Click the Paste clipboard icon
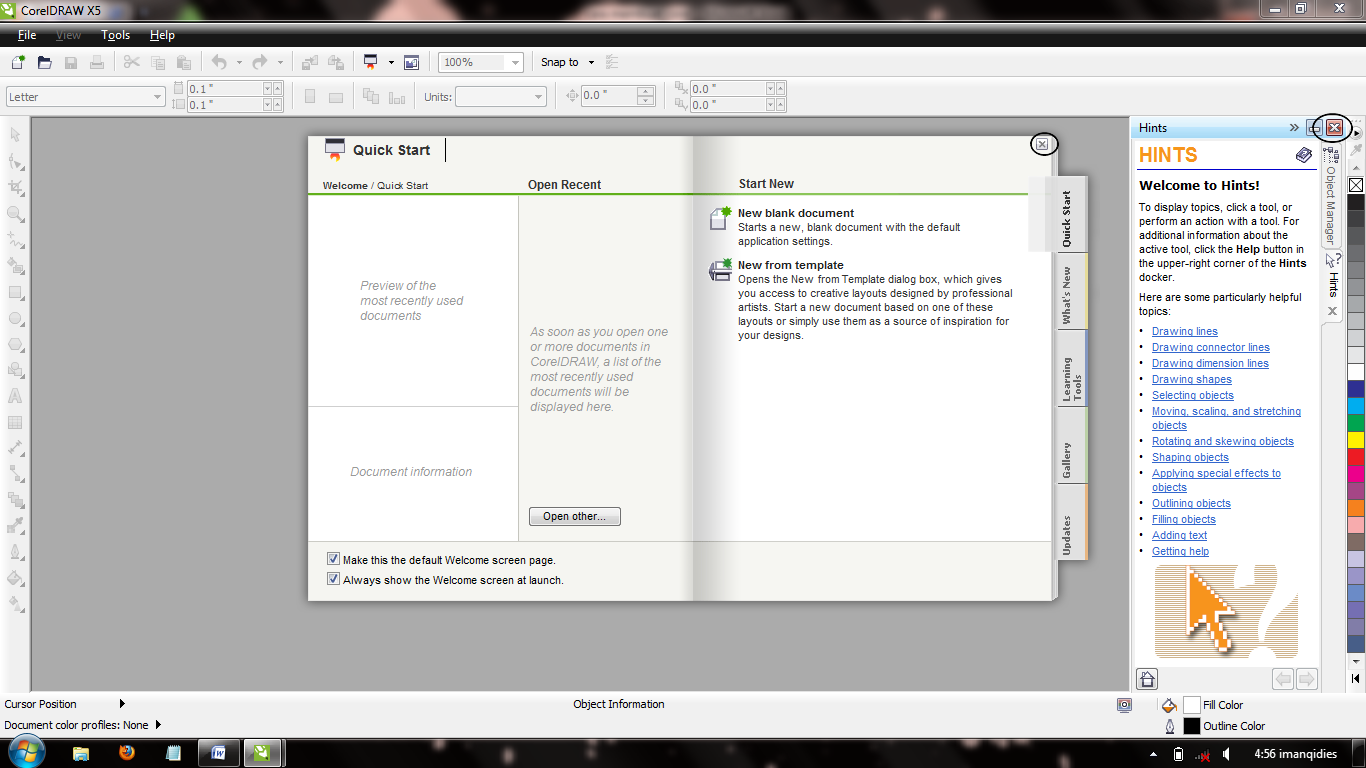The image size is (1366, 768). tap(184, 62)
